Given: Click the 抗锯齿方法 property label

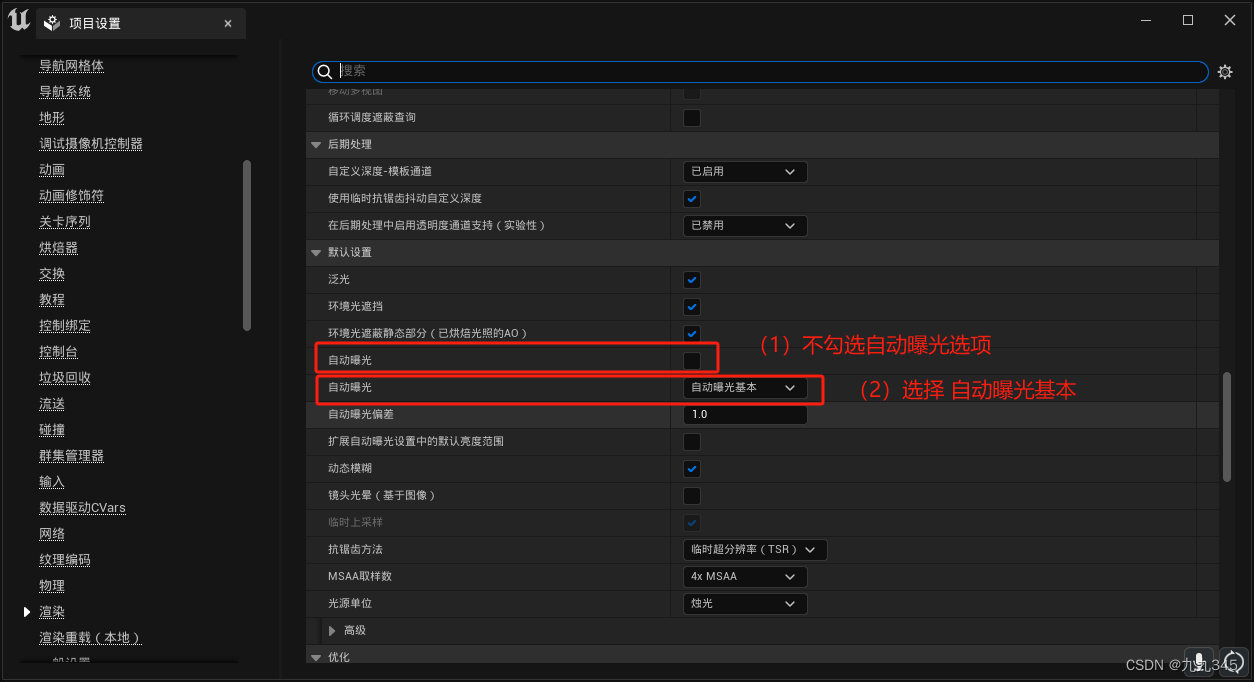Looking at the screenshot, I should pyautogui.click(x=355, y=549).
